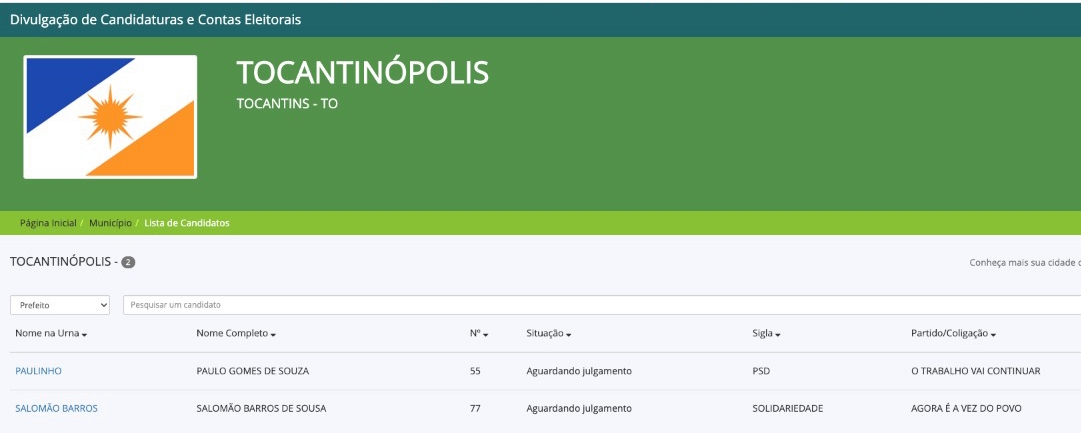Sort by Partido/Coligação column arrow
The image size is (1081, 433).
(x=993, y=334)
